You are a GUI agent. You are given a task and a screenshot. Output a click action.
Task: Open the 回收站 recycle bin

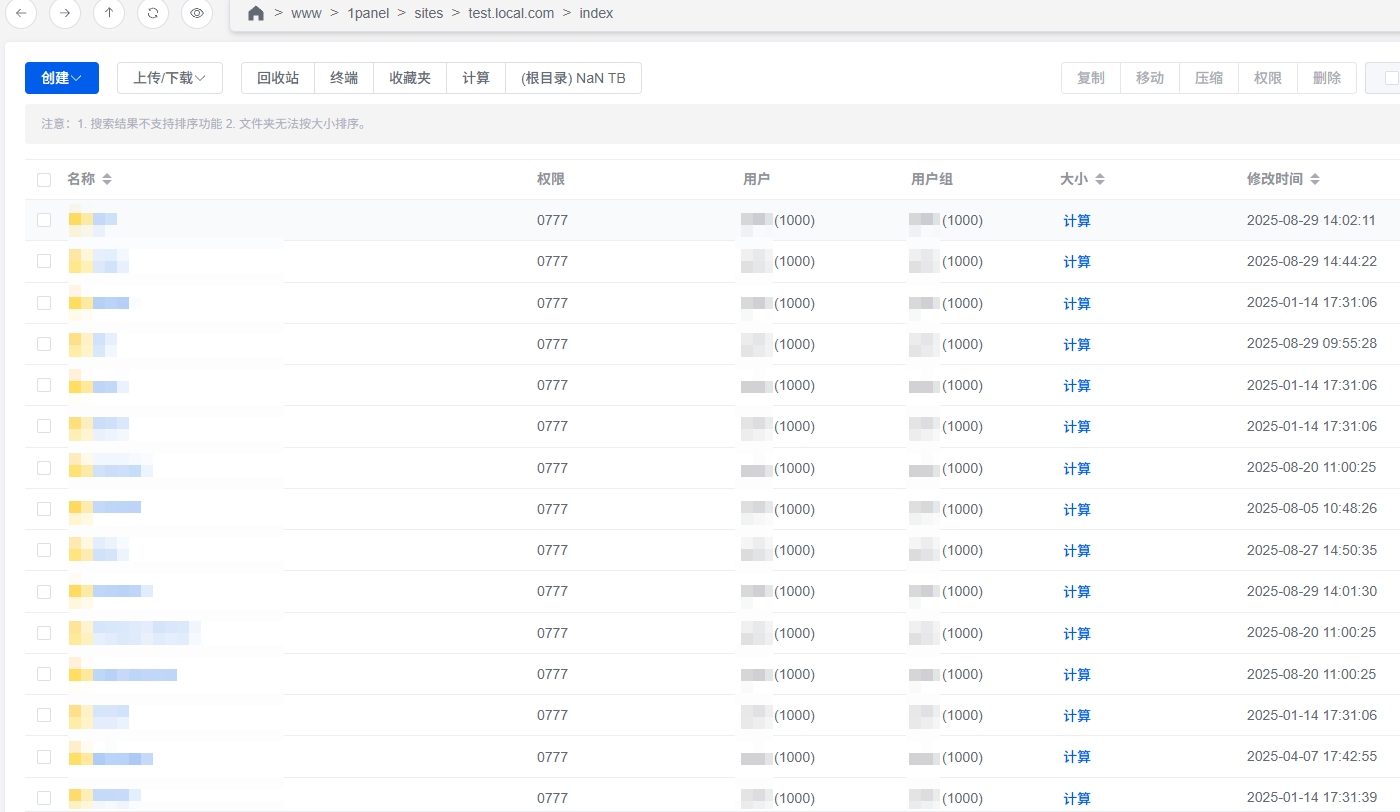click(278, 78)
